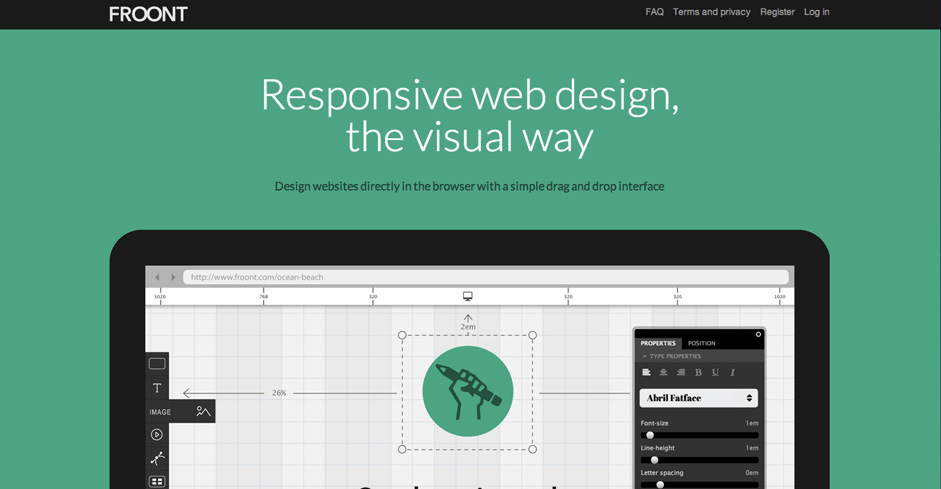Image resolution: width=941 pixels, height=489 pixels.
Task: Switch to the Properties tab
Action: [x=658, y=343]
